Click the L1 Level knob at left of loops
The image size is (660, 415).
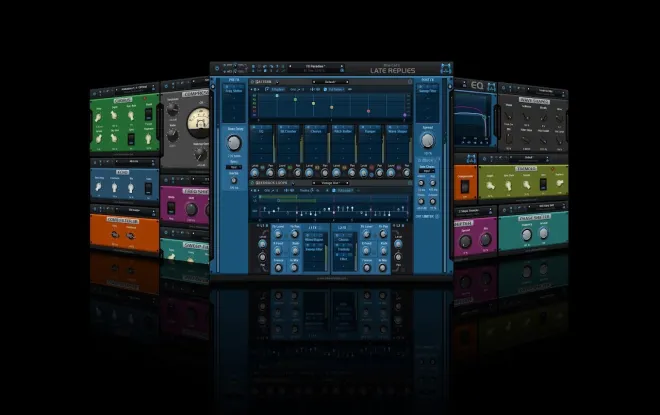pyautogui.click(x=262, y=244)
